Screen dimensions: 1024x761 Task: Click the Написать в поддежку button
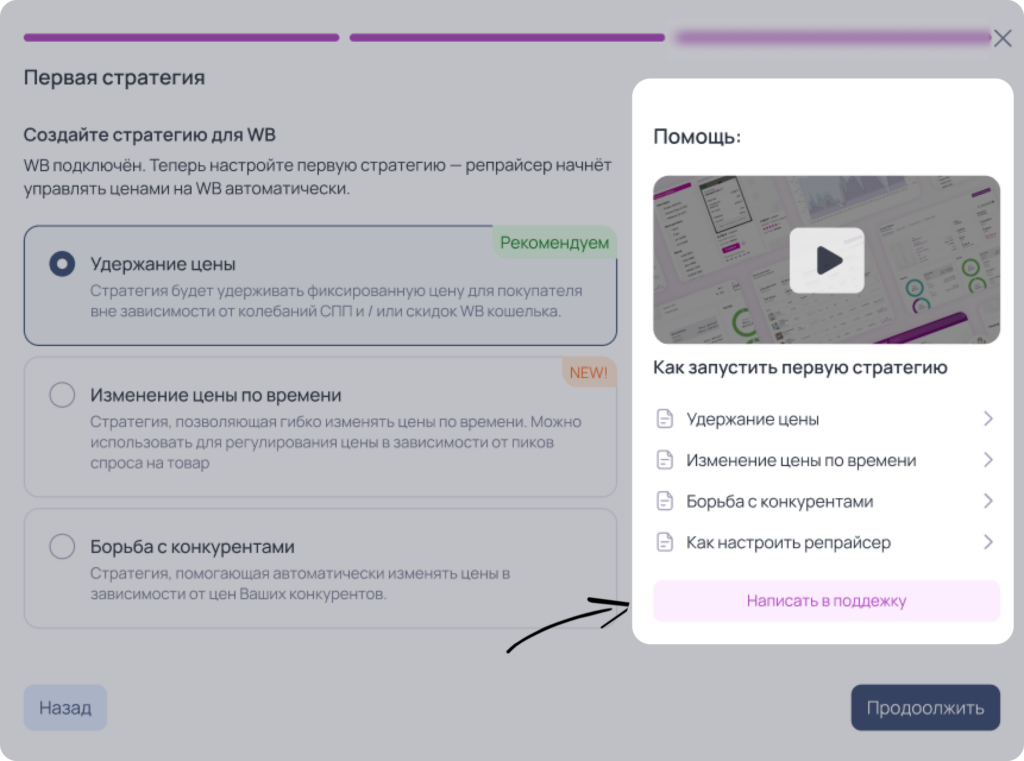click(x=826, y=600)
